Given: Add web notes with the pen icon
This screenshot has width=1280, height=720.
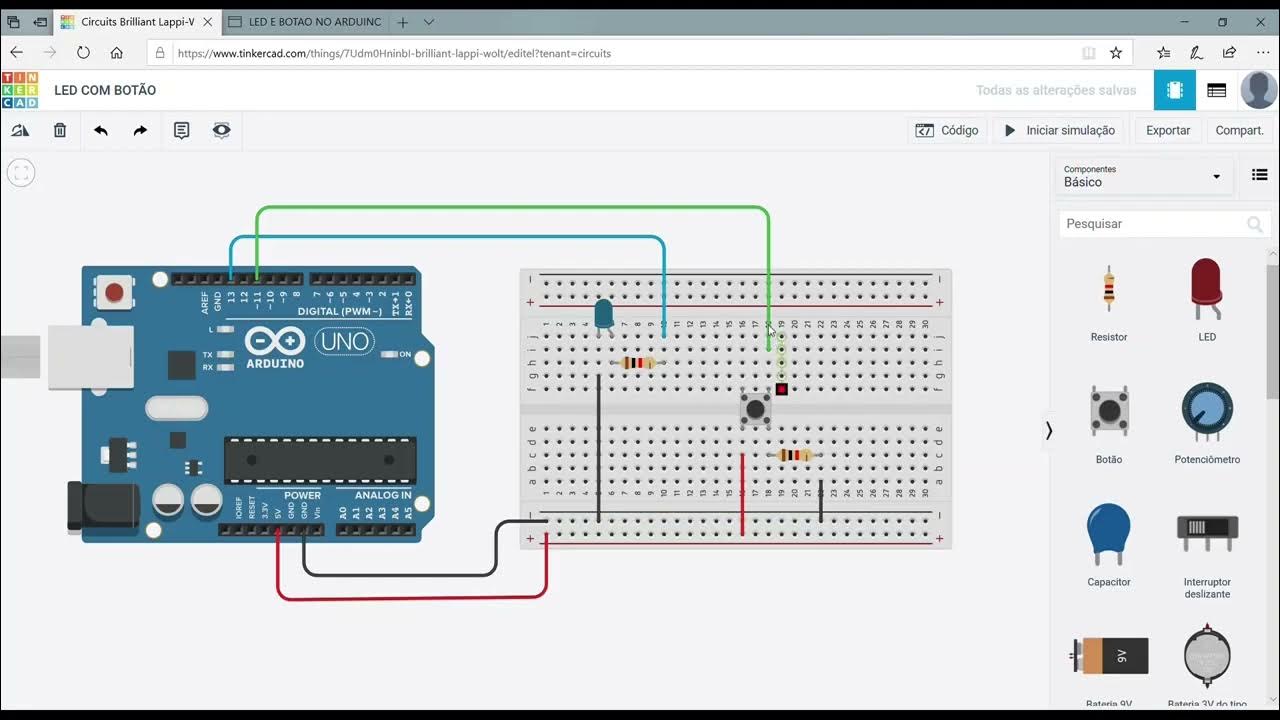Looking at the screenshot, I should tap(1196, 53).
